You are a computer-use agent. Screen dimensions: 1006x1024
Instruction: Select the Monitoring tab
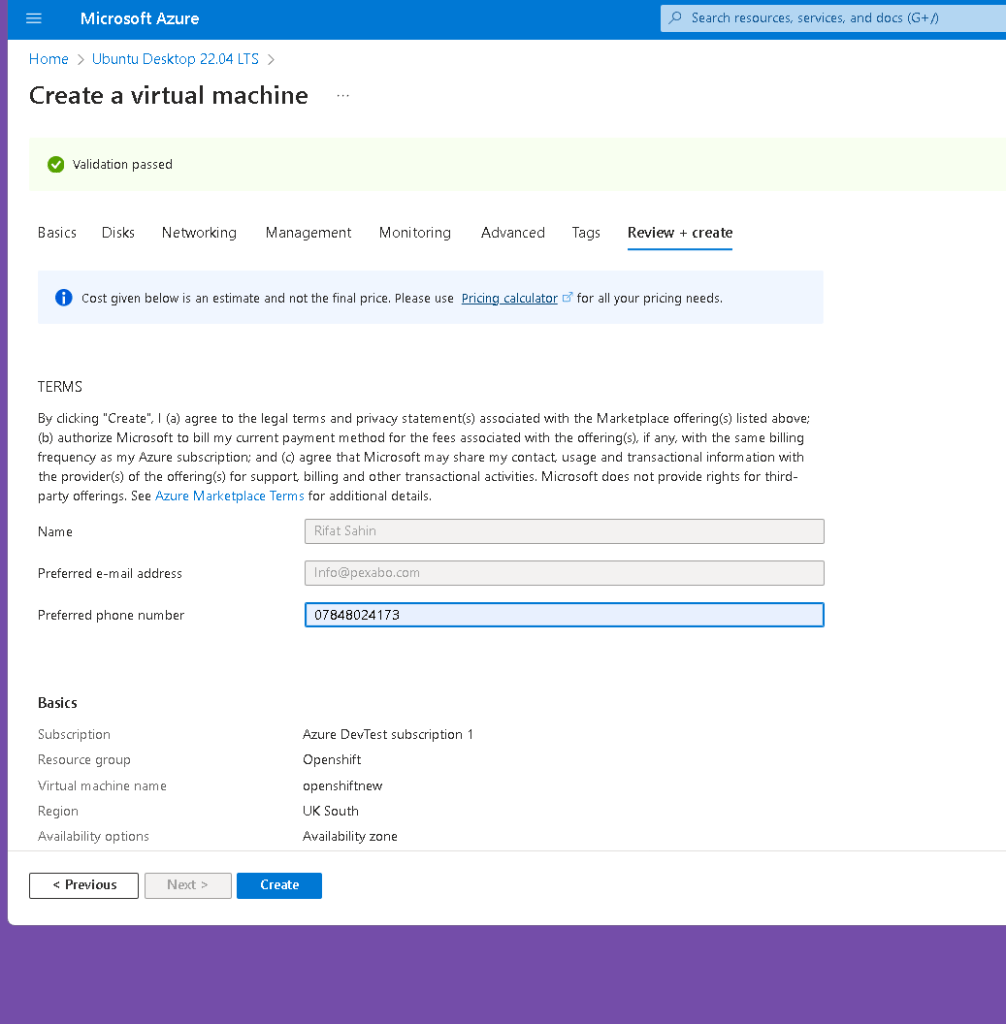point(415,232)
